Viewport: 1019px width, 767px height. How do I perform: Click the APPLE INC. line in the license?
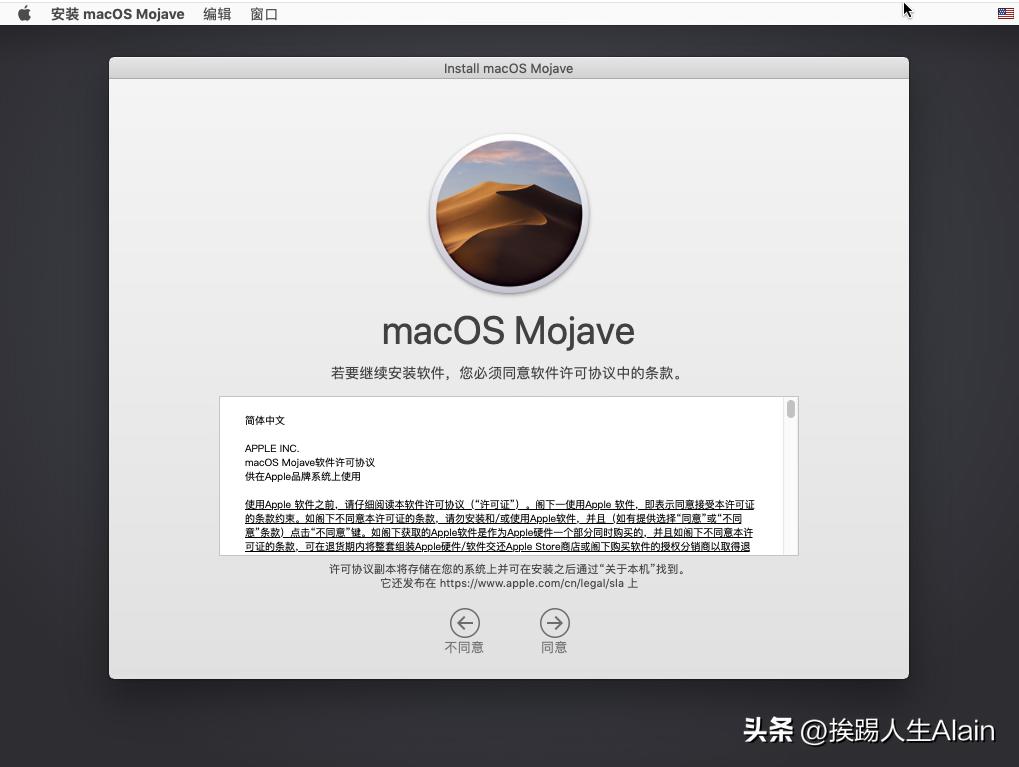[x=271, y=448]
